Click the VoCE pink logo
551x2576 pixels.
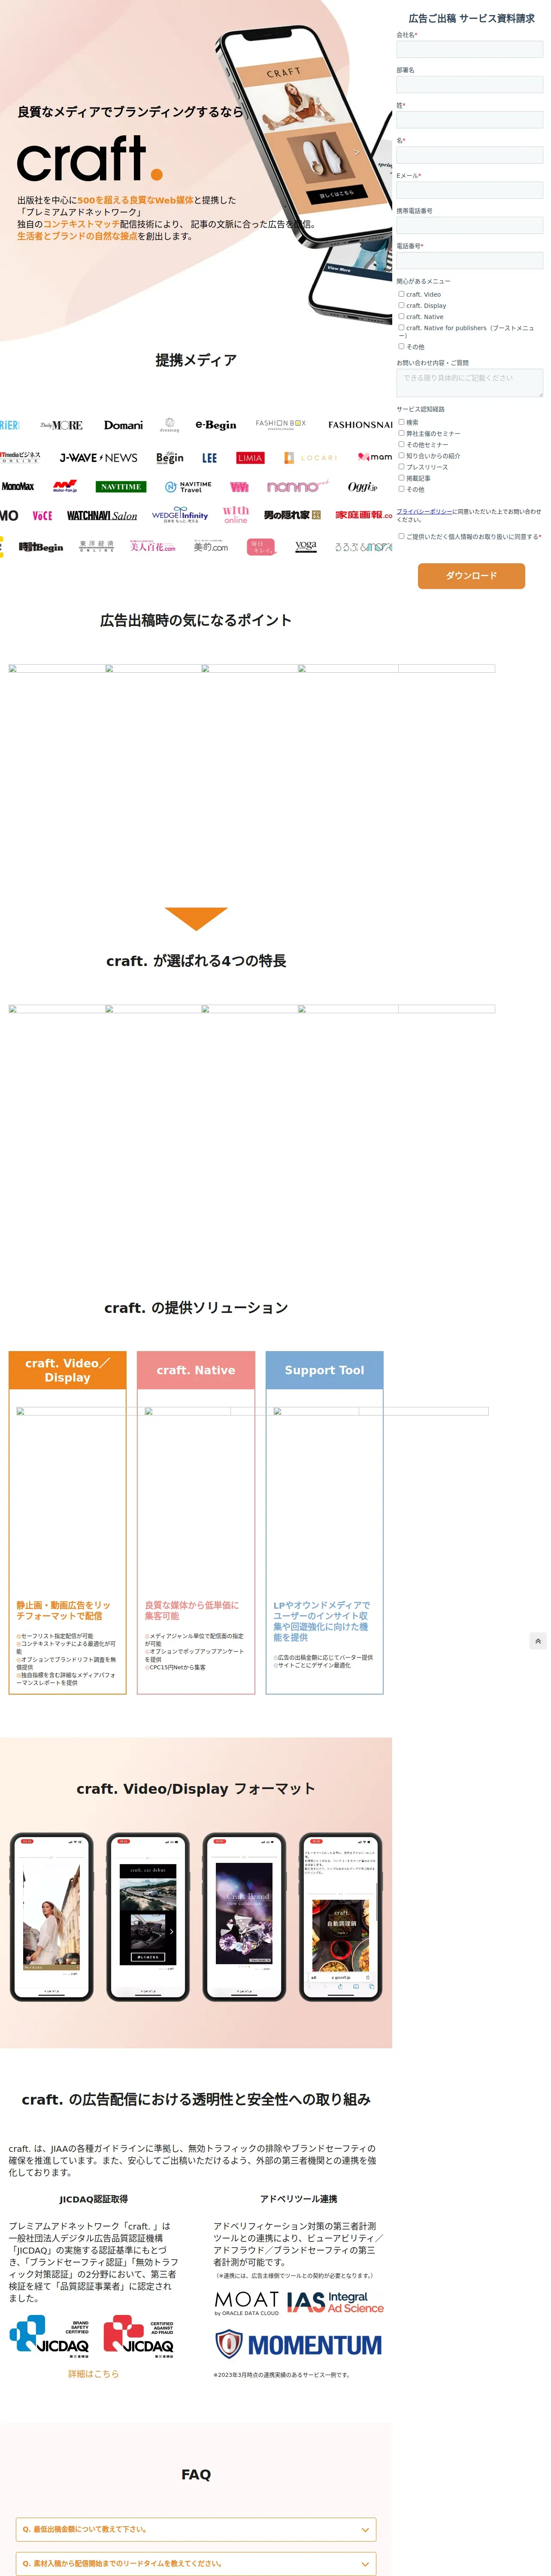[42, 516]
